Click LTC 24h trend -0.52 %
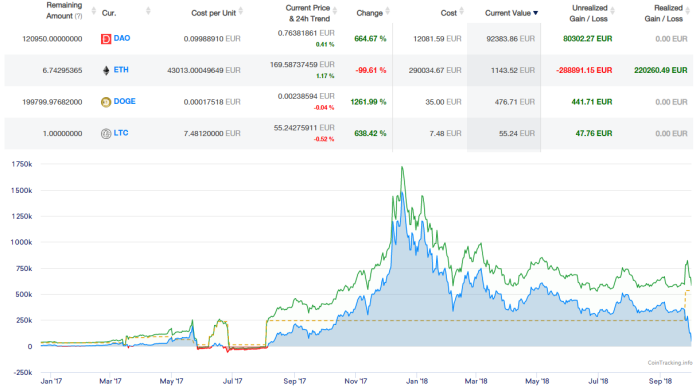The width and height of the screenshot is (700, 387). click(x=324, y=139)
